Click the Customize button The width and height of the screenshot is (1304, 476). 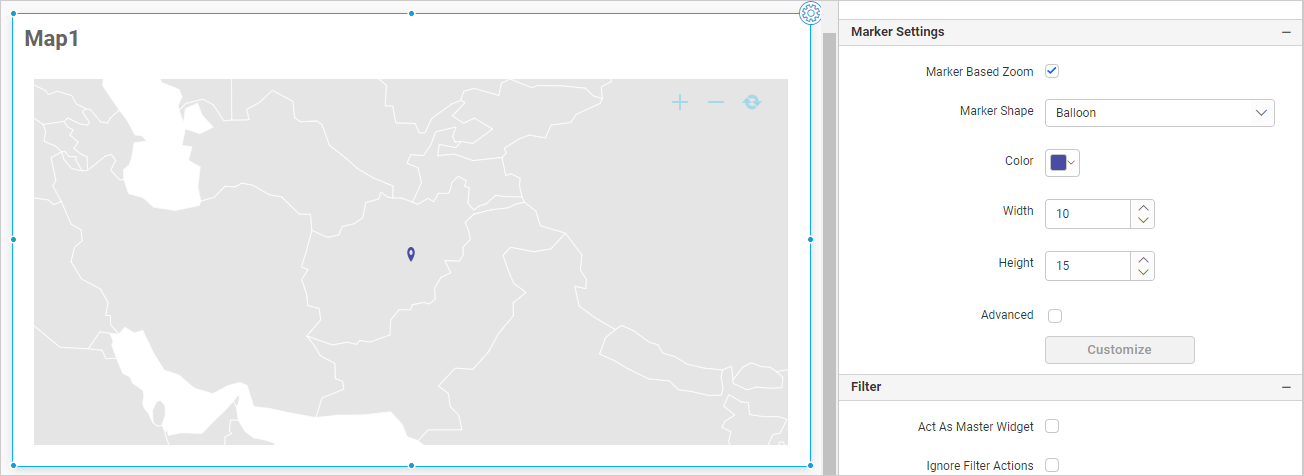1119,350
